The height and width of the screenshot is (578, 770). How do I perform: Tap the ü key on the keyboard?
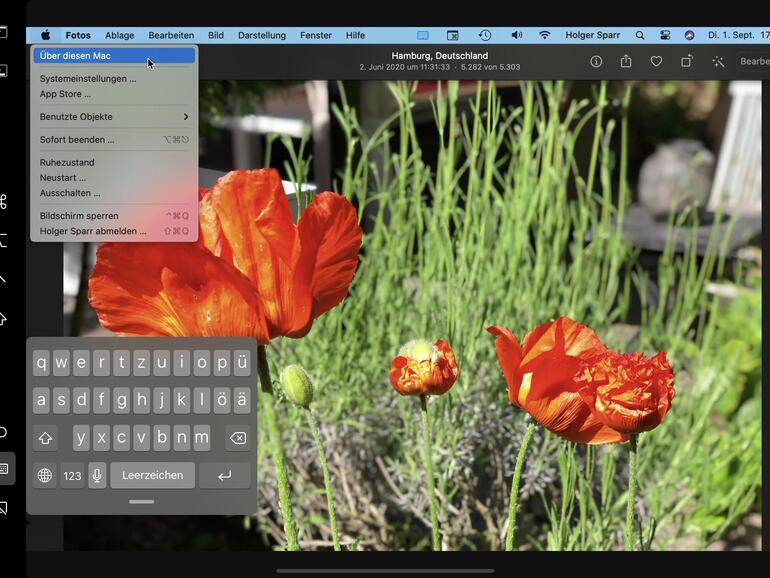pos(242,362)
